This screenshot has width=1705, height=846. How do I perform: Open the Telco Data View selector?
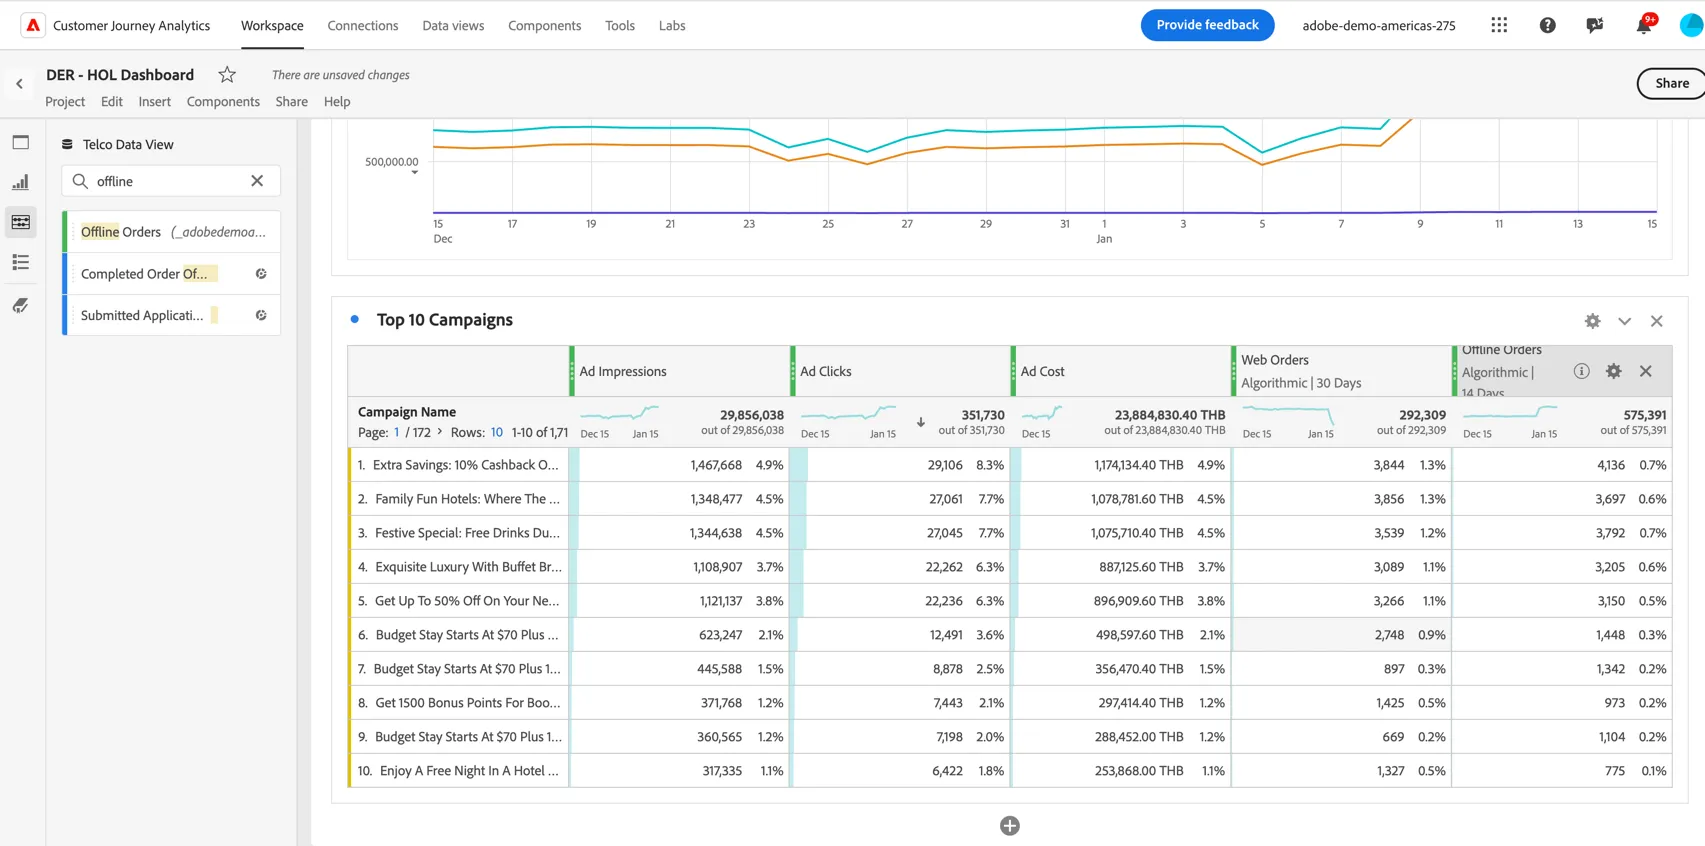click(118, 144)
